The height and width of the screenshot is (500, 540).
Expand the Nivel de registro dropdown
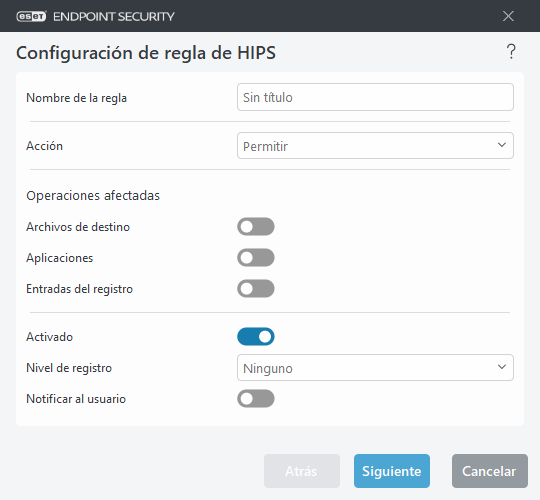[375, 367]
